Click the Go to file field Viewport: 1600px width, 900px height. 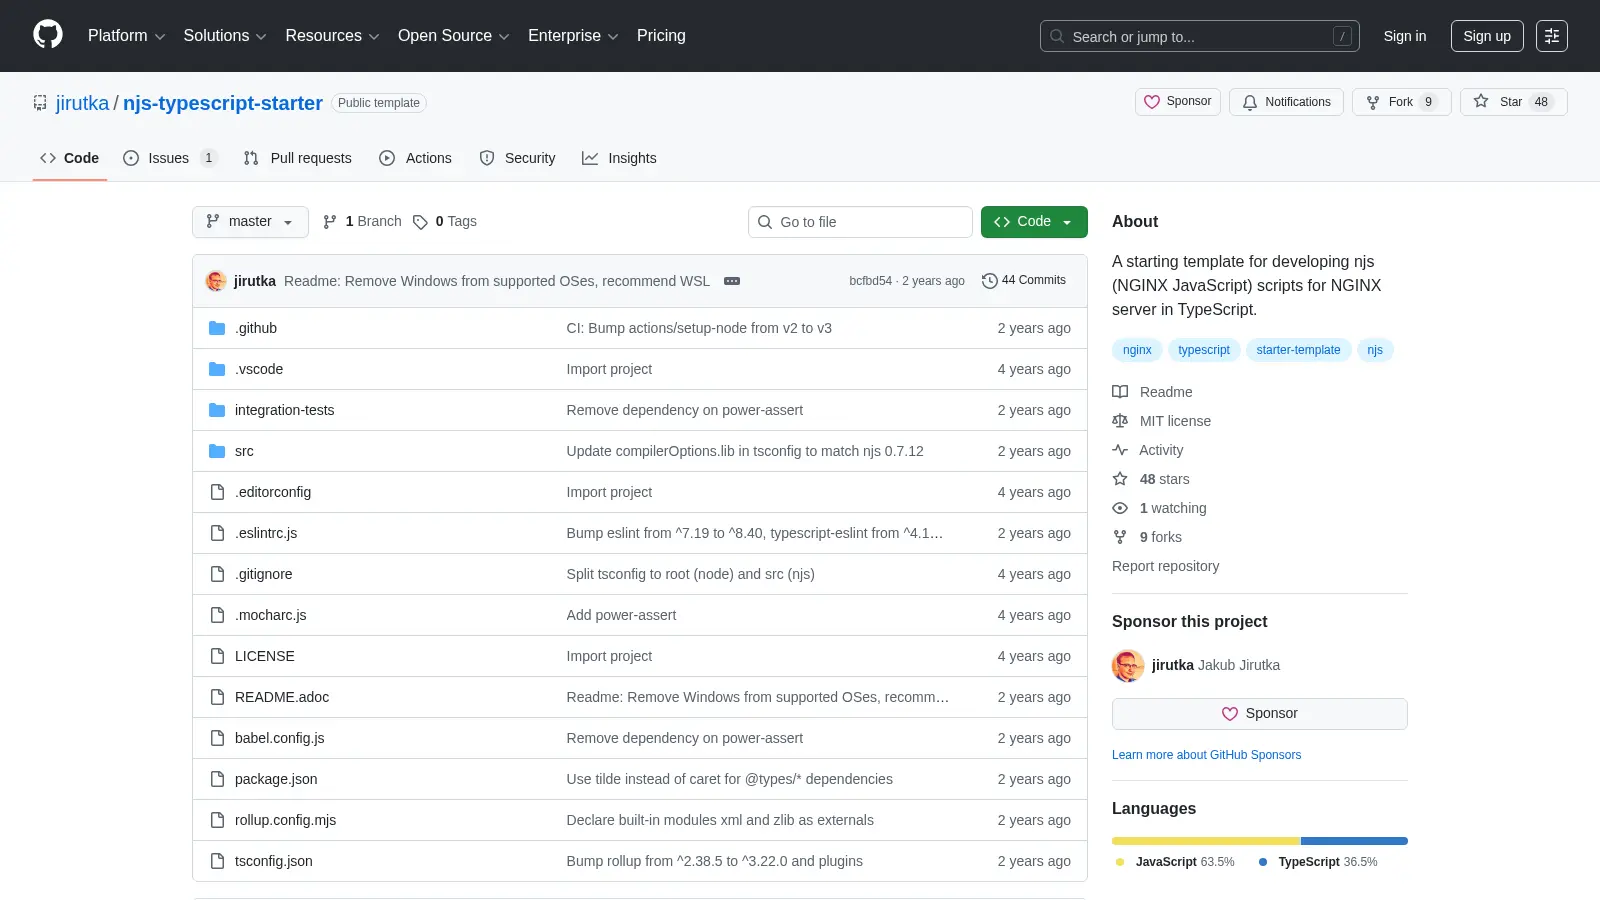(x=860, y=222)
